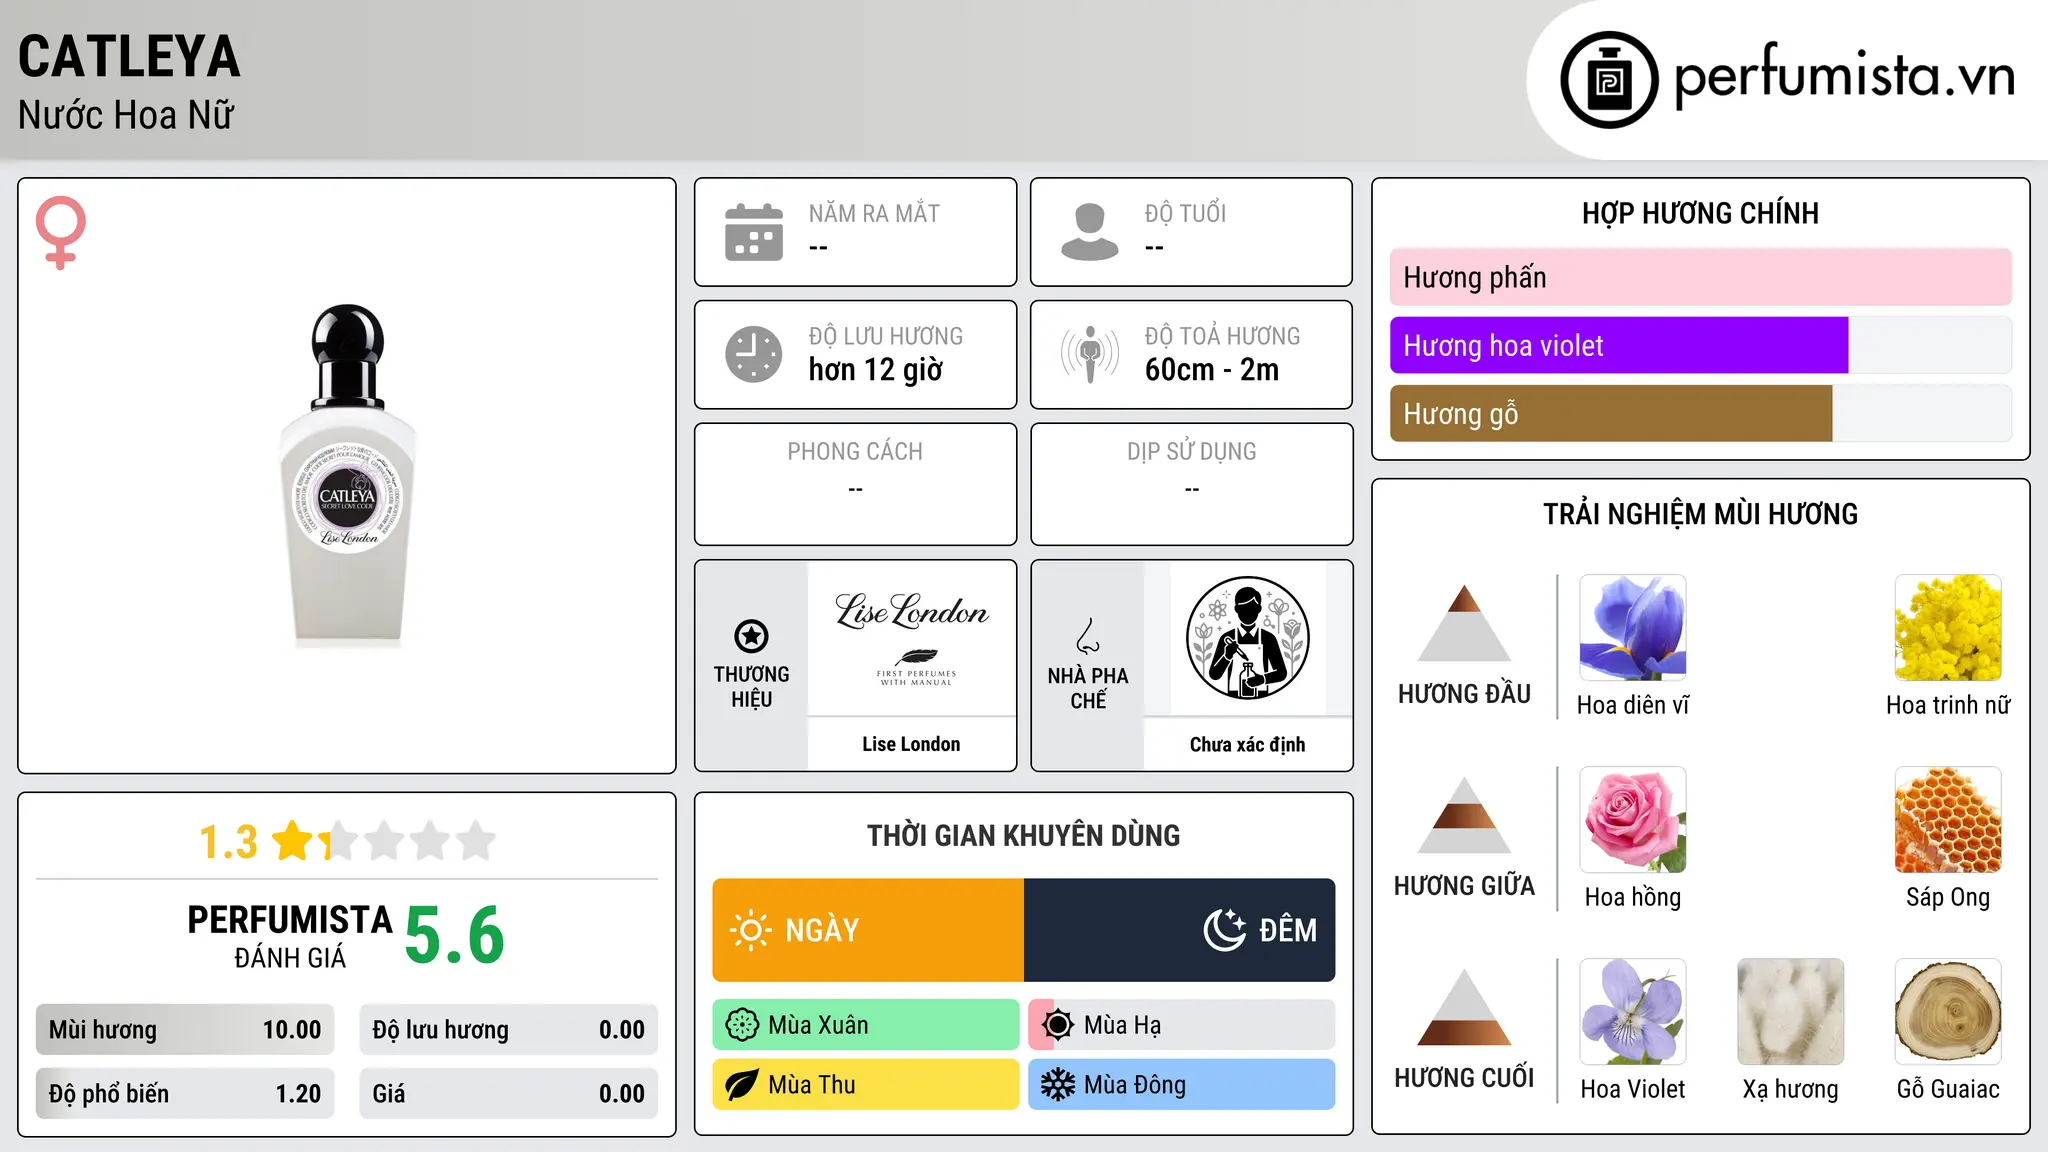Screen dimensions: 2048x1152
Task: Click the sillage radiating person icon
Action: pos(1090,354)
